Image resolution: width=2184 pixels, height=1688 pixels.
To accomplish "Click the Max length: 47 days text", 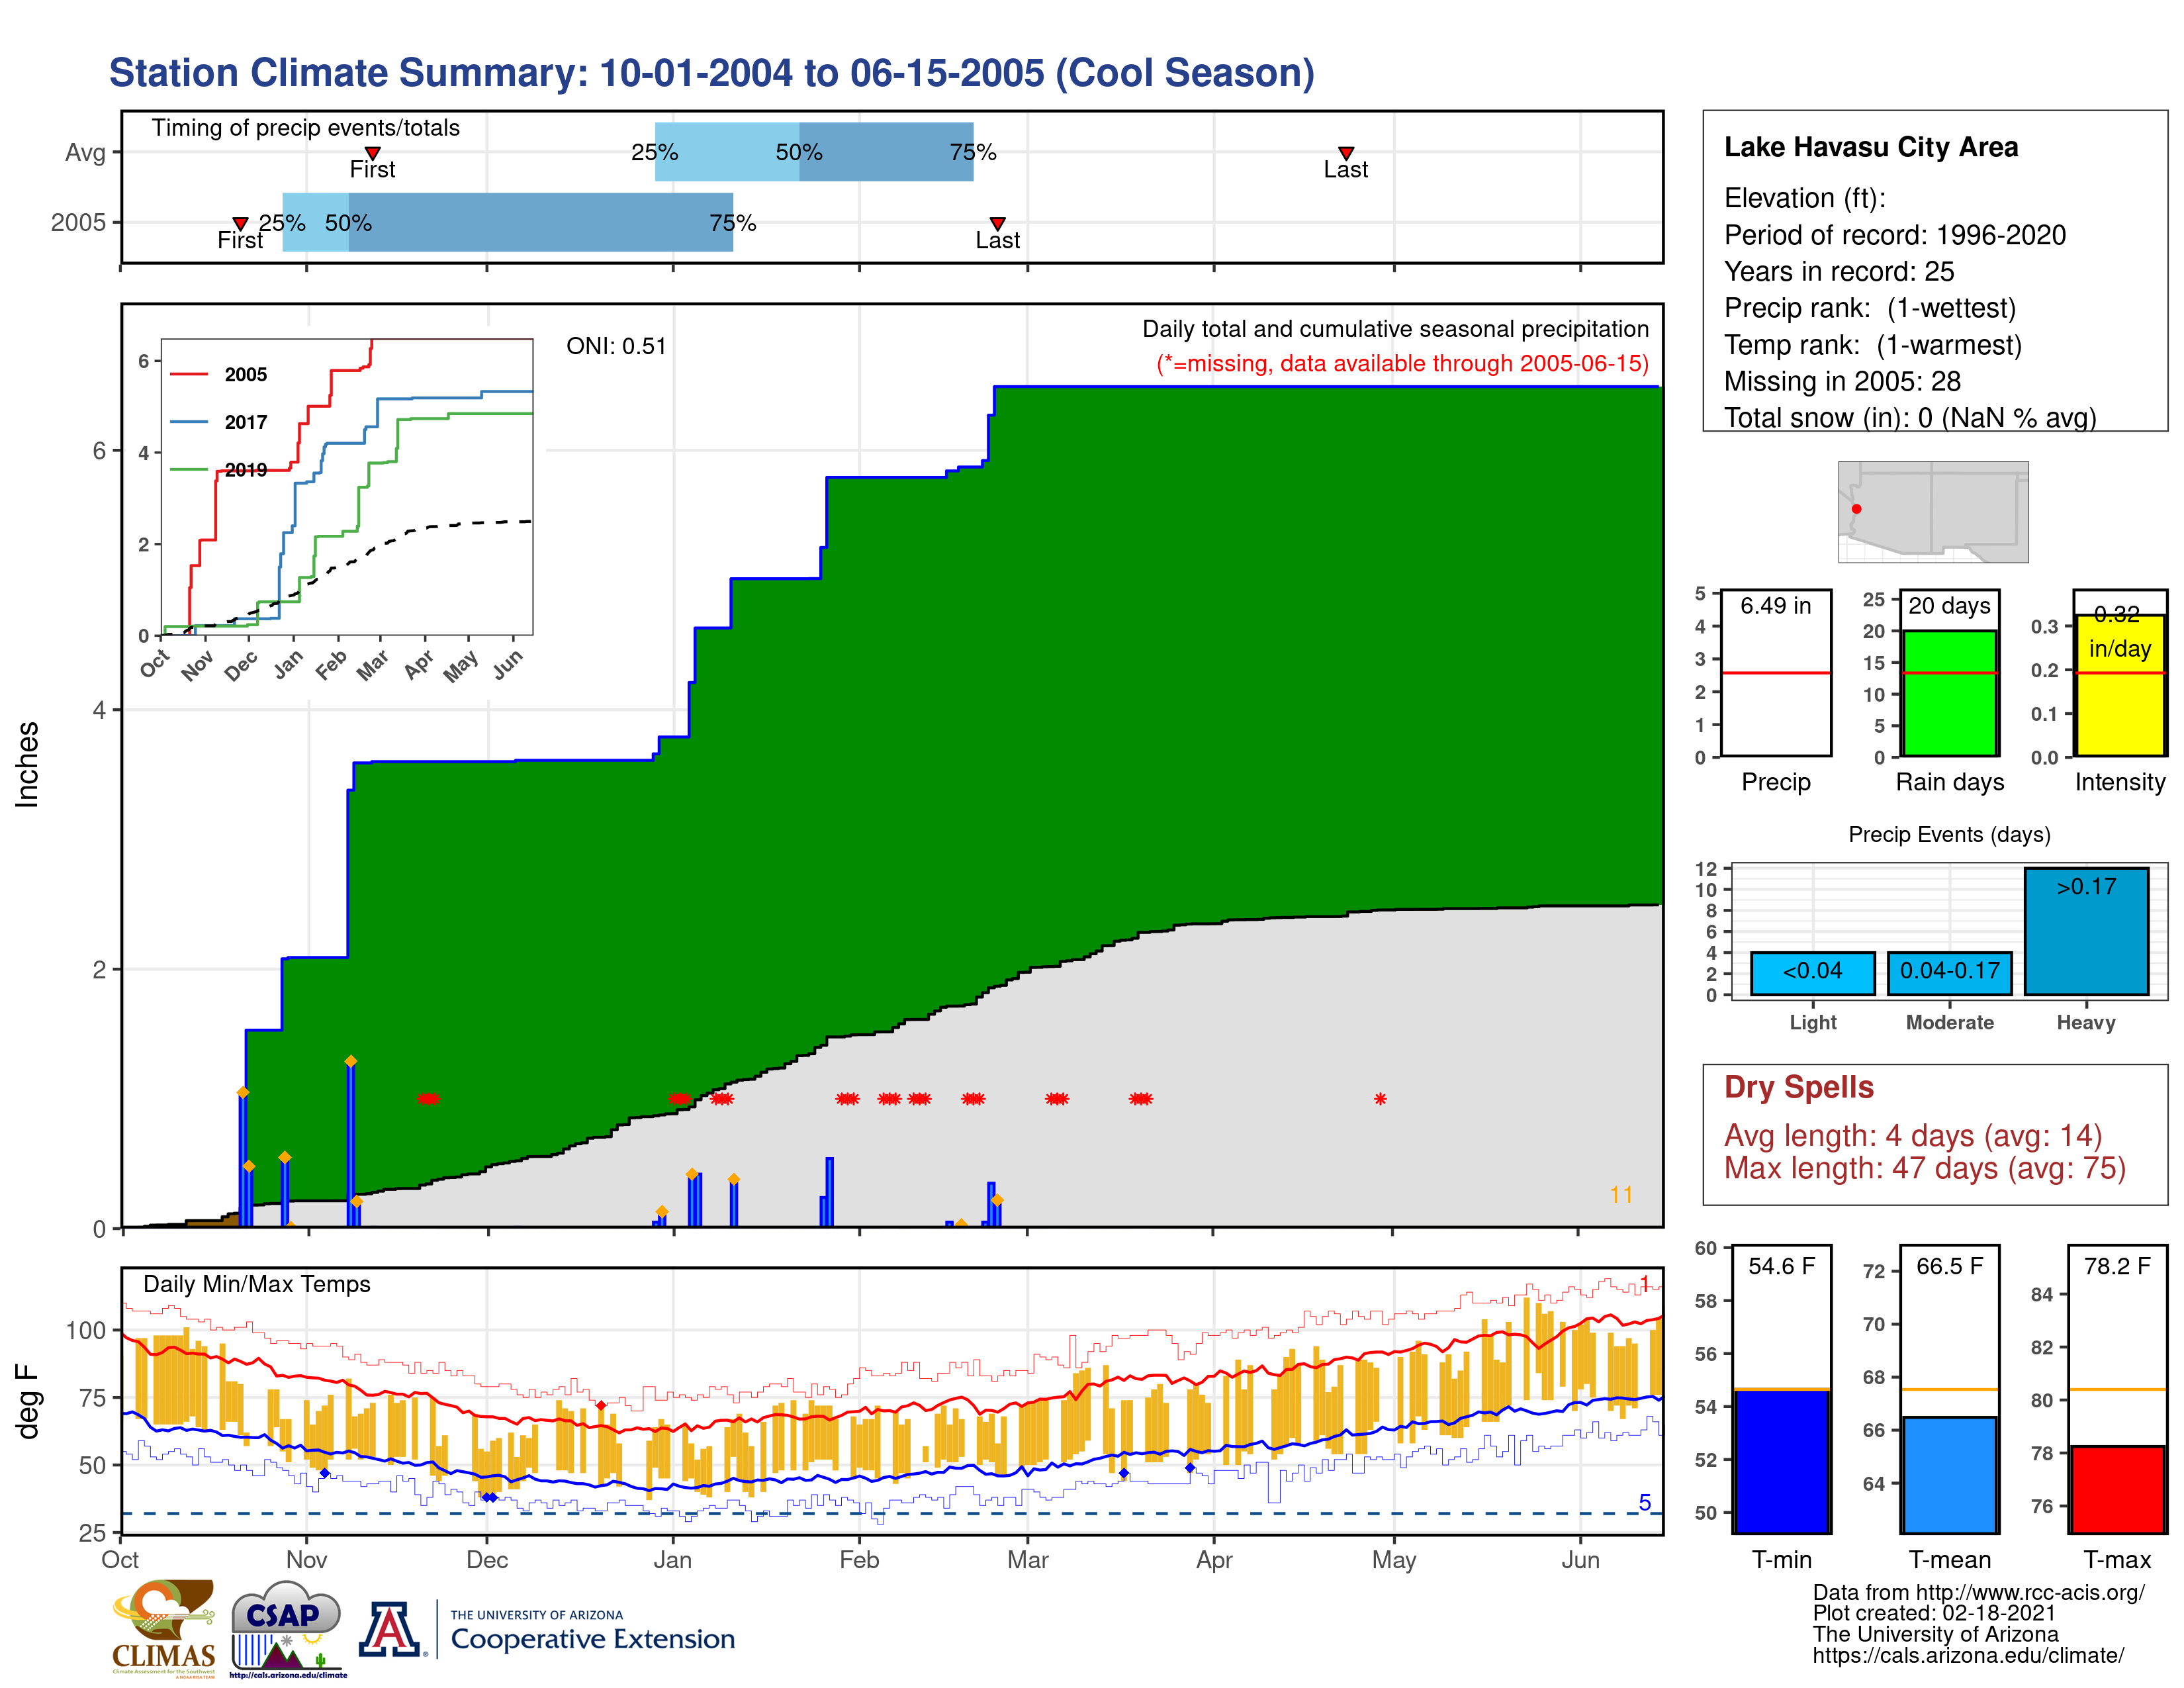I will coord(1924,1168).
